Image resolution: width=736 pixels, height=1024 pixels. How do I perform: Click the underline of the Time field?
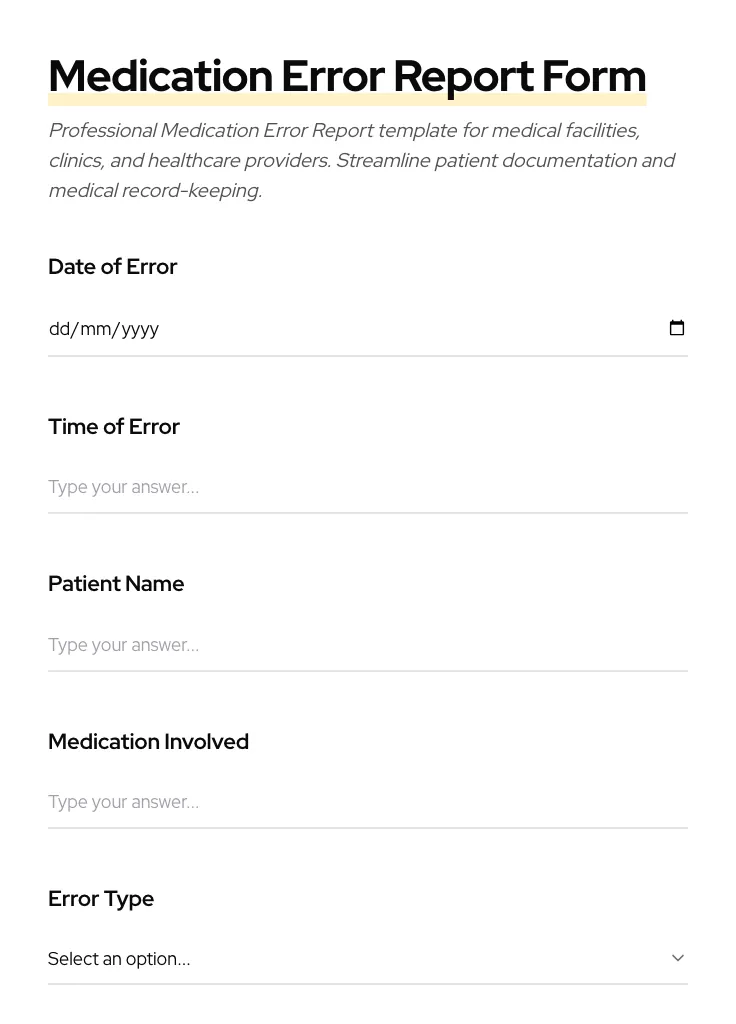[368, 513]
